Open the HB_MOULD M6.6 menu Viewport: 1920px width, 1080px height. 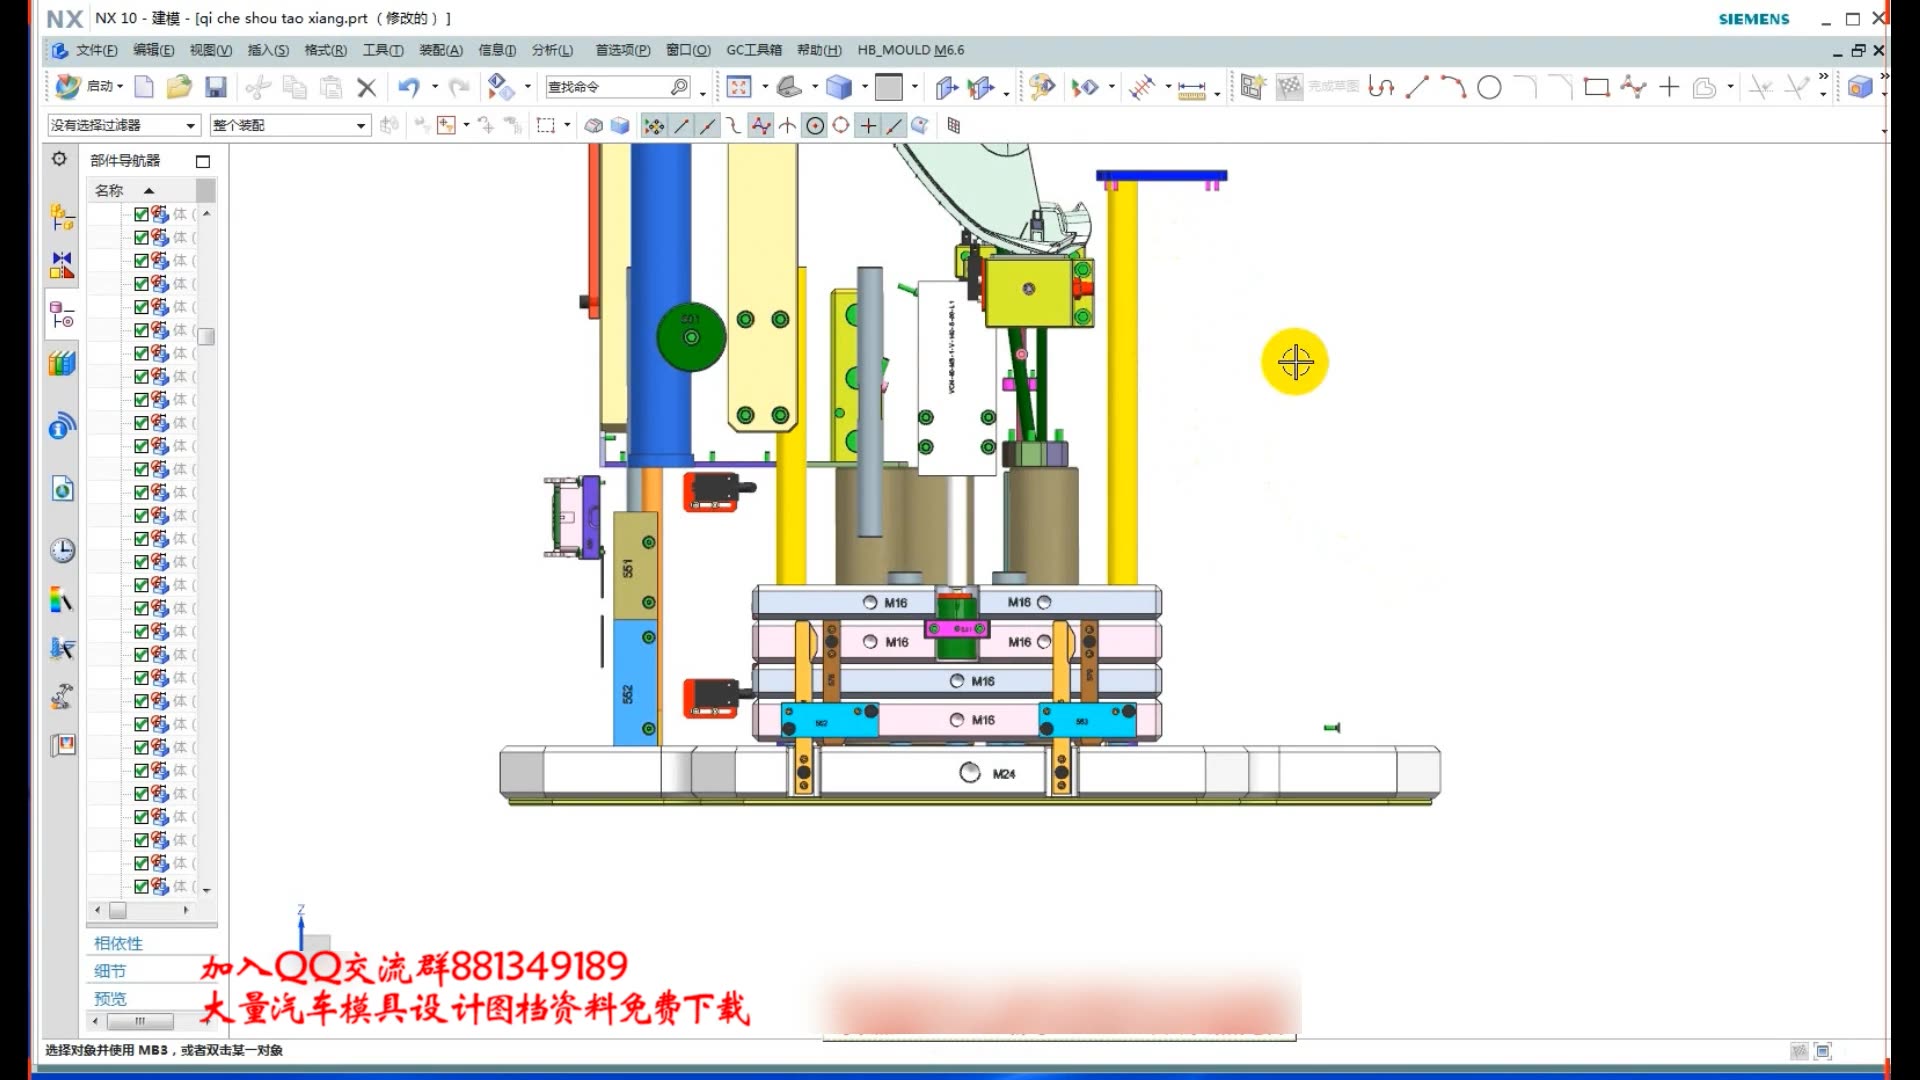pyautogui.click(x=910, y=50)
